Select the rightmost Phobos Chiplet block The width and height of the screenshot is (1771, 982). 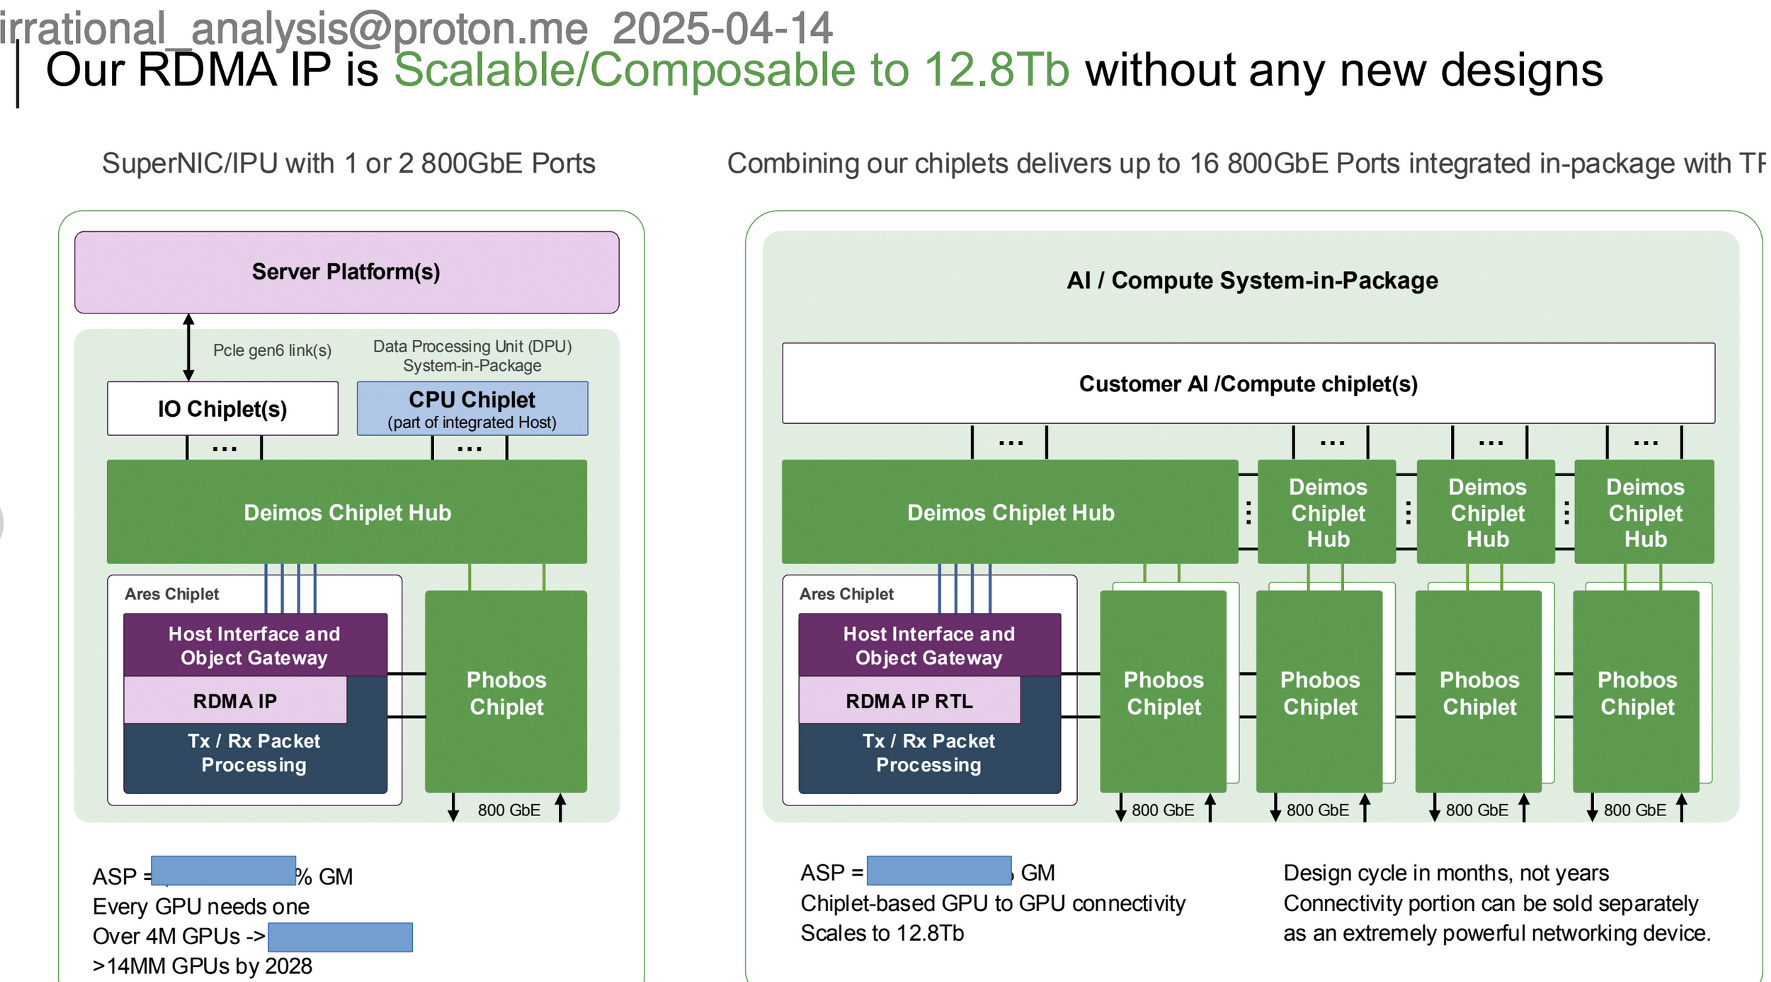tap(1636, 692)
